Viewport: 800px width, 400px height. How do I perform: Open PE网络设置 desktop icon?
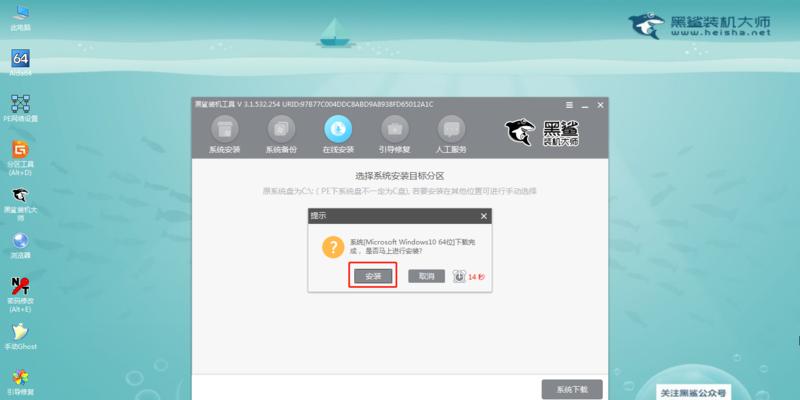[x=20, y=108]
